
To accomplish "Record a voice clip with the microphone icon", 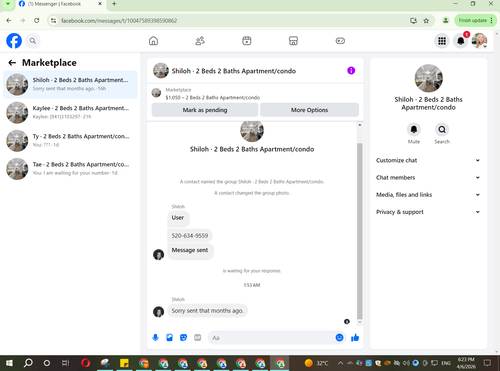I will click(x=155, y=338).
